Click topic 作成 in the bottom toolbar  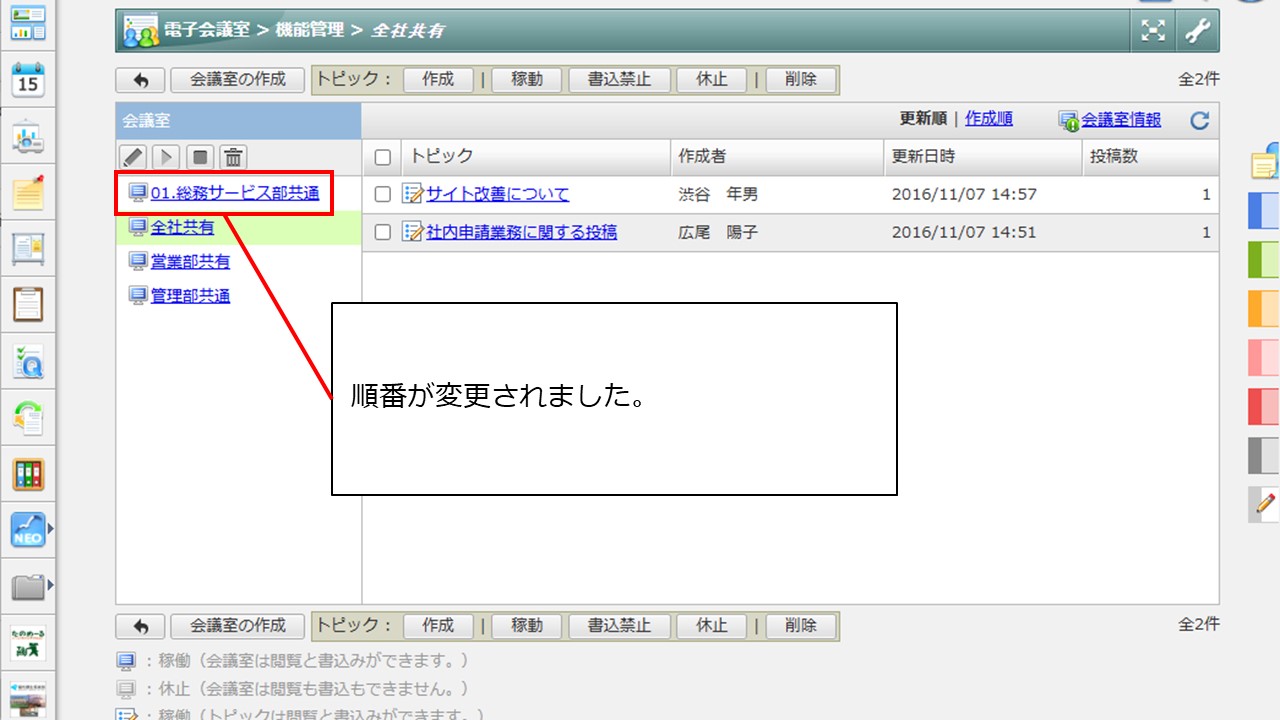(438, 626)
